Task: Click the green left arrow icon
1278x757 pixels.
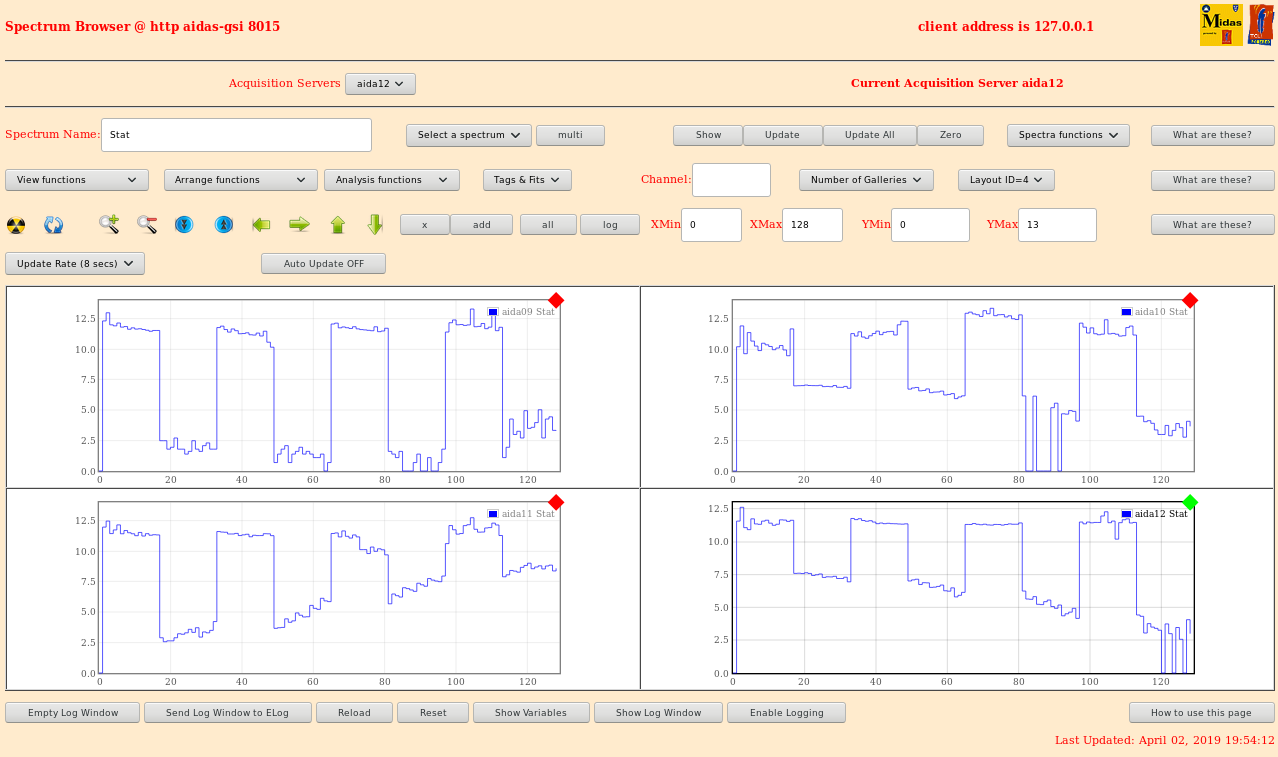Action: tap(261, 225)
